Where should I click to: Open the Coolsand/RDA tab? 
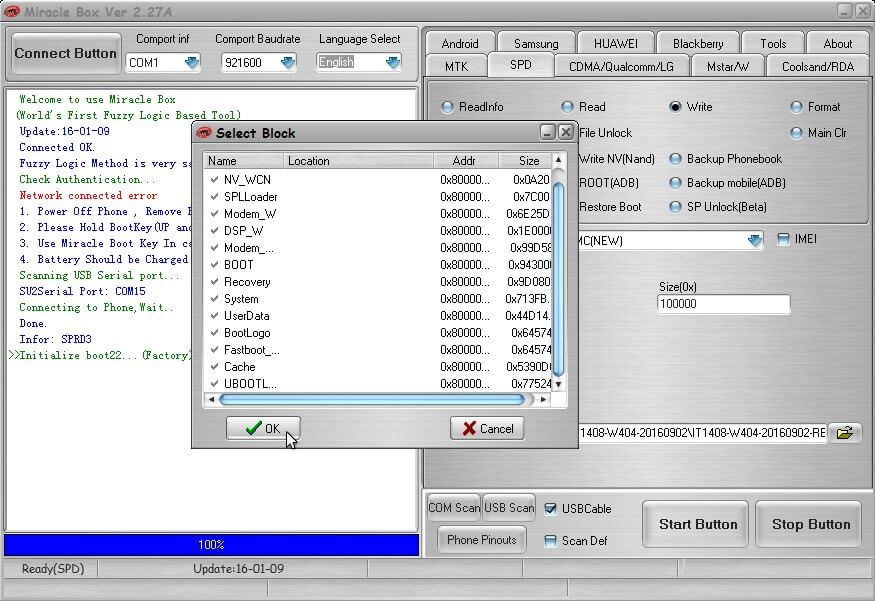coord(818,66)
